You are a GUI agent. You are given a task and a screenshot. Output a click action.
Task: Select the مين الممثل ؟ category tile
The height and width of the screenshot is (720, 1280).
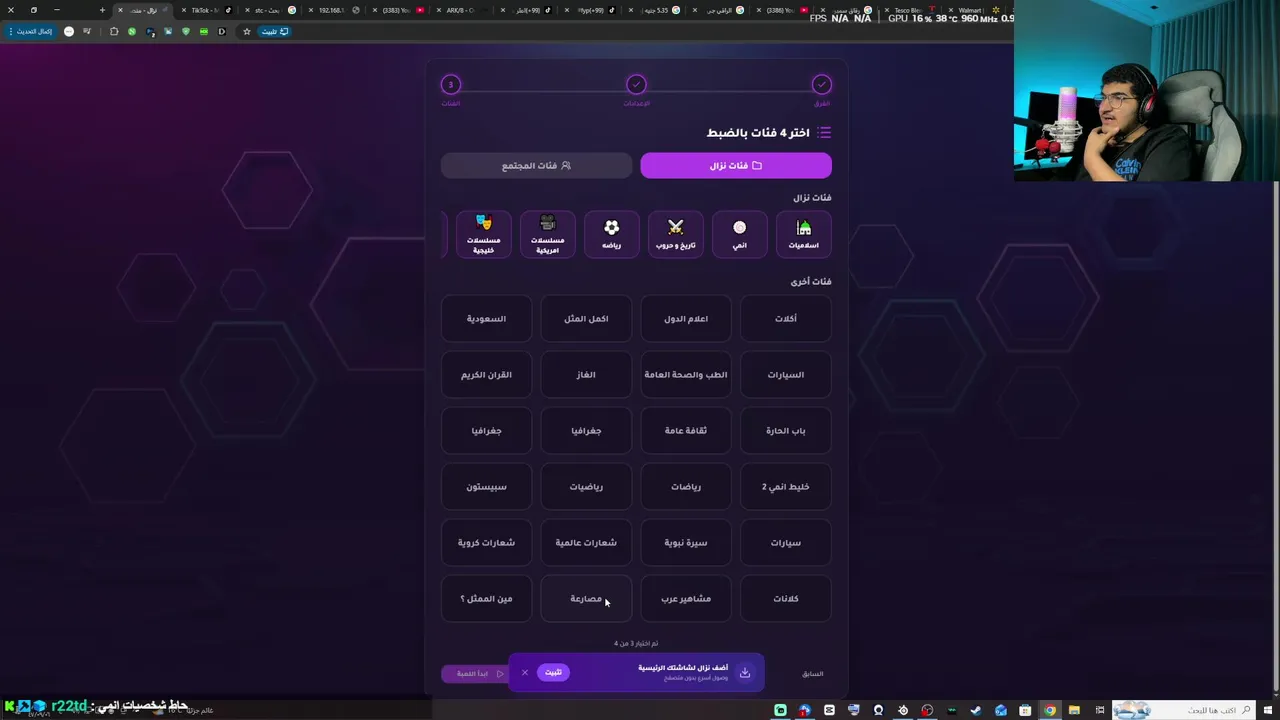(x=486, y=599)
